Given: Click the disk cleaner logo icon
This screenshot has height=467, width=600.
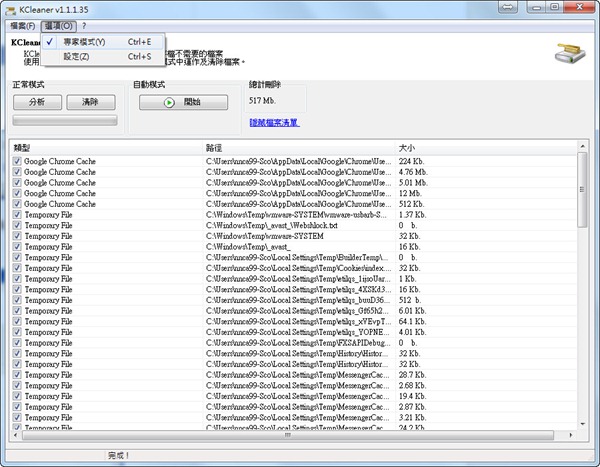Looking at the screenshot, I should tap(570, 54).
